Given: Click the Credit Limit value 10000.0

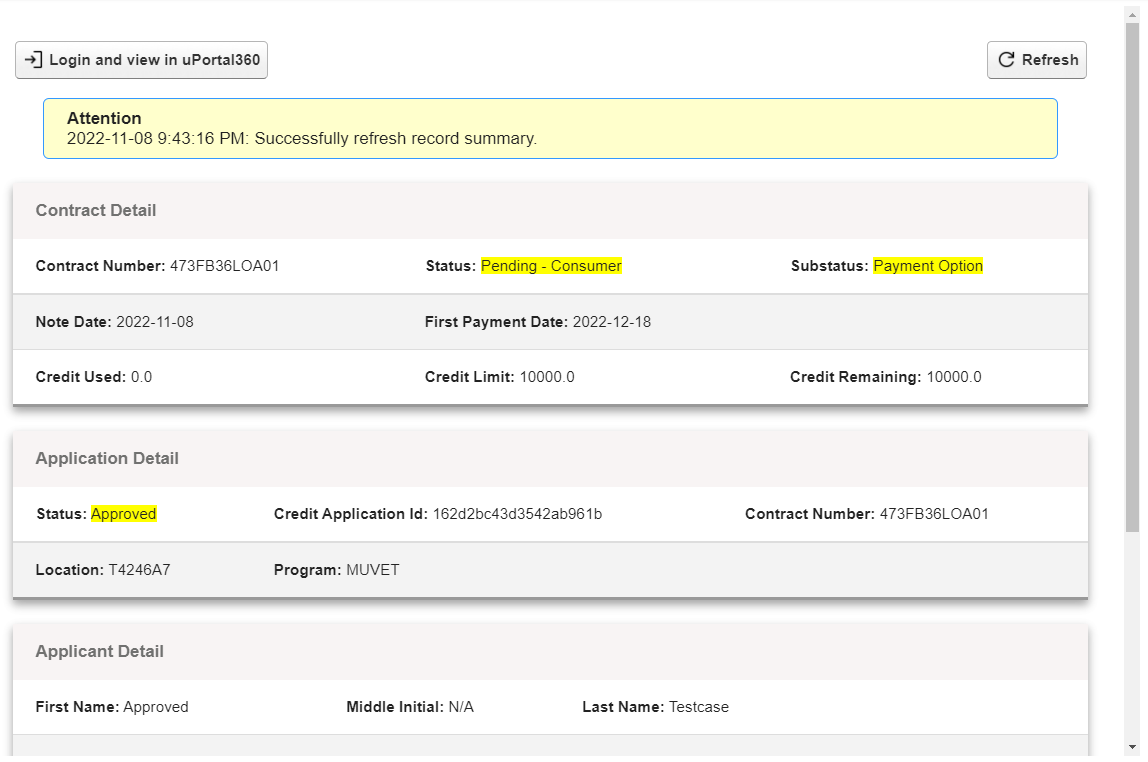Looking at the screenshot, I should coord(547,377).
